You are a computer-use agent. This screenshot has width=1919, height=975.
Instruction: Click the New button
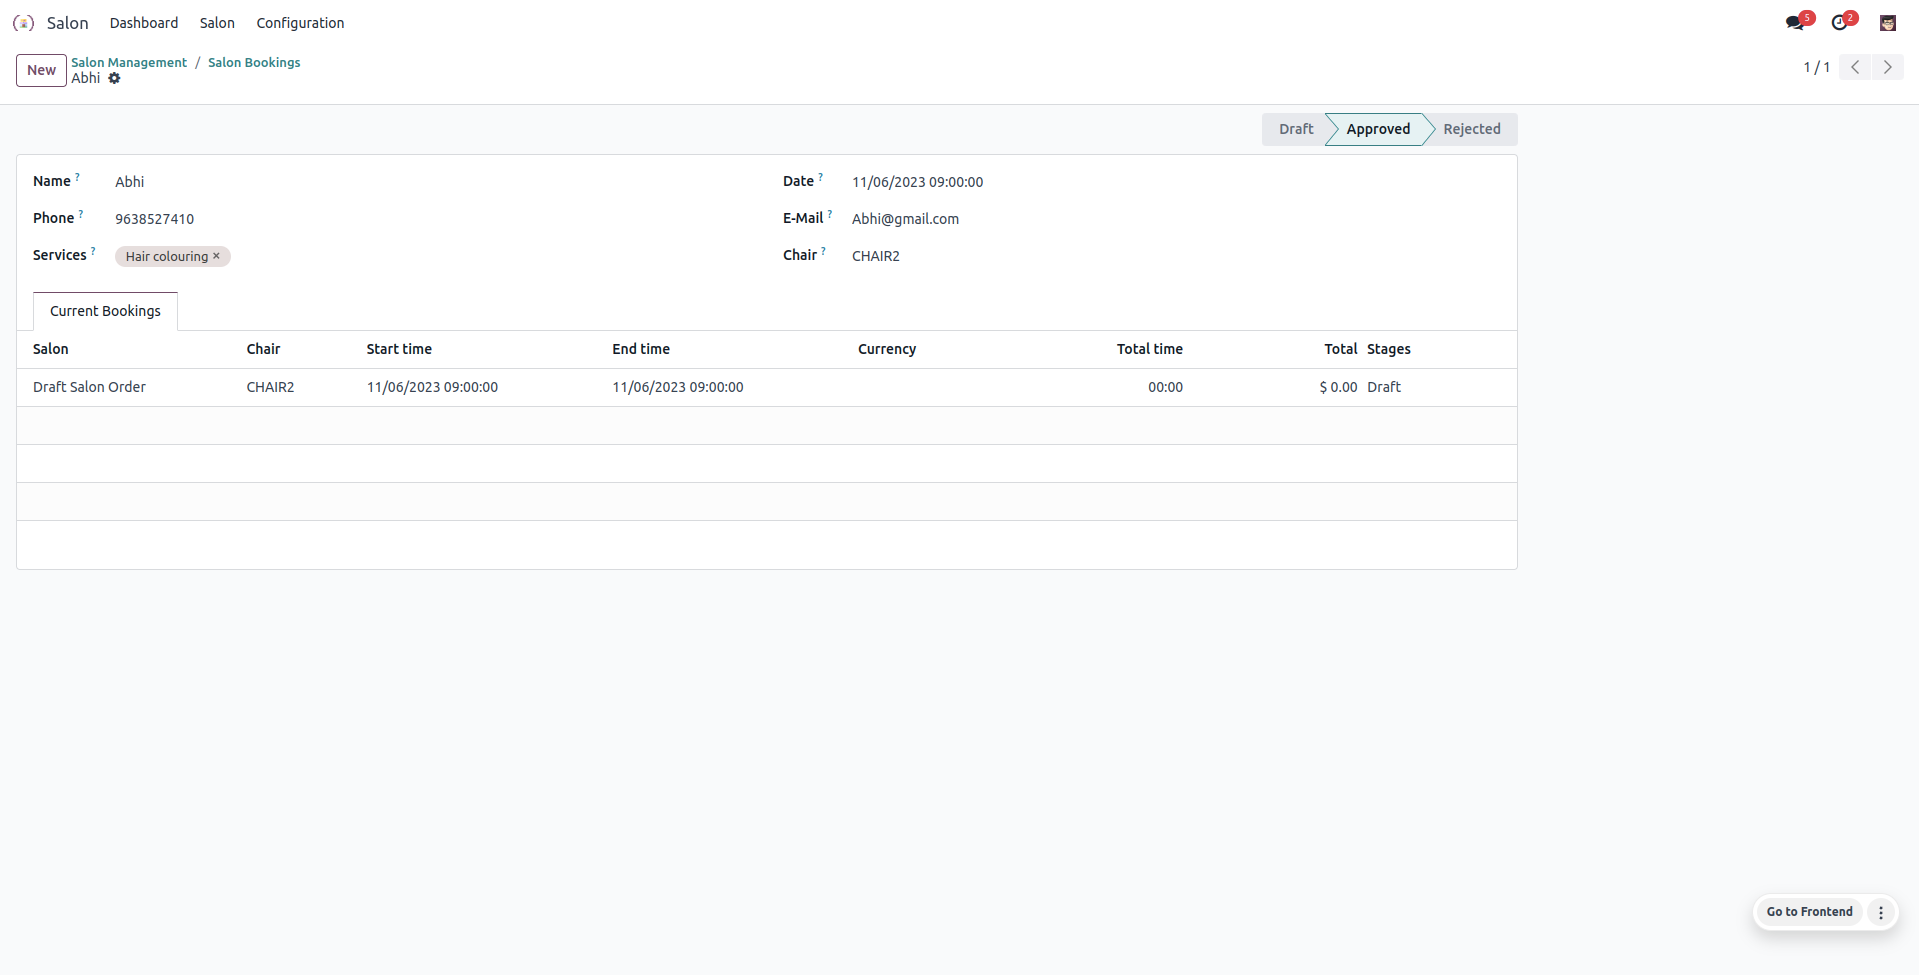(41, 70)
